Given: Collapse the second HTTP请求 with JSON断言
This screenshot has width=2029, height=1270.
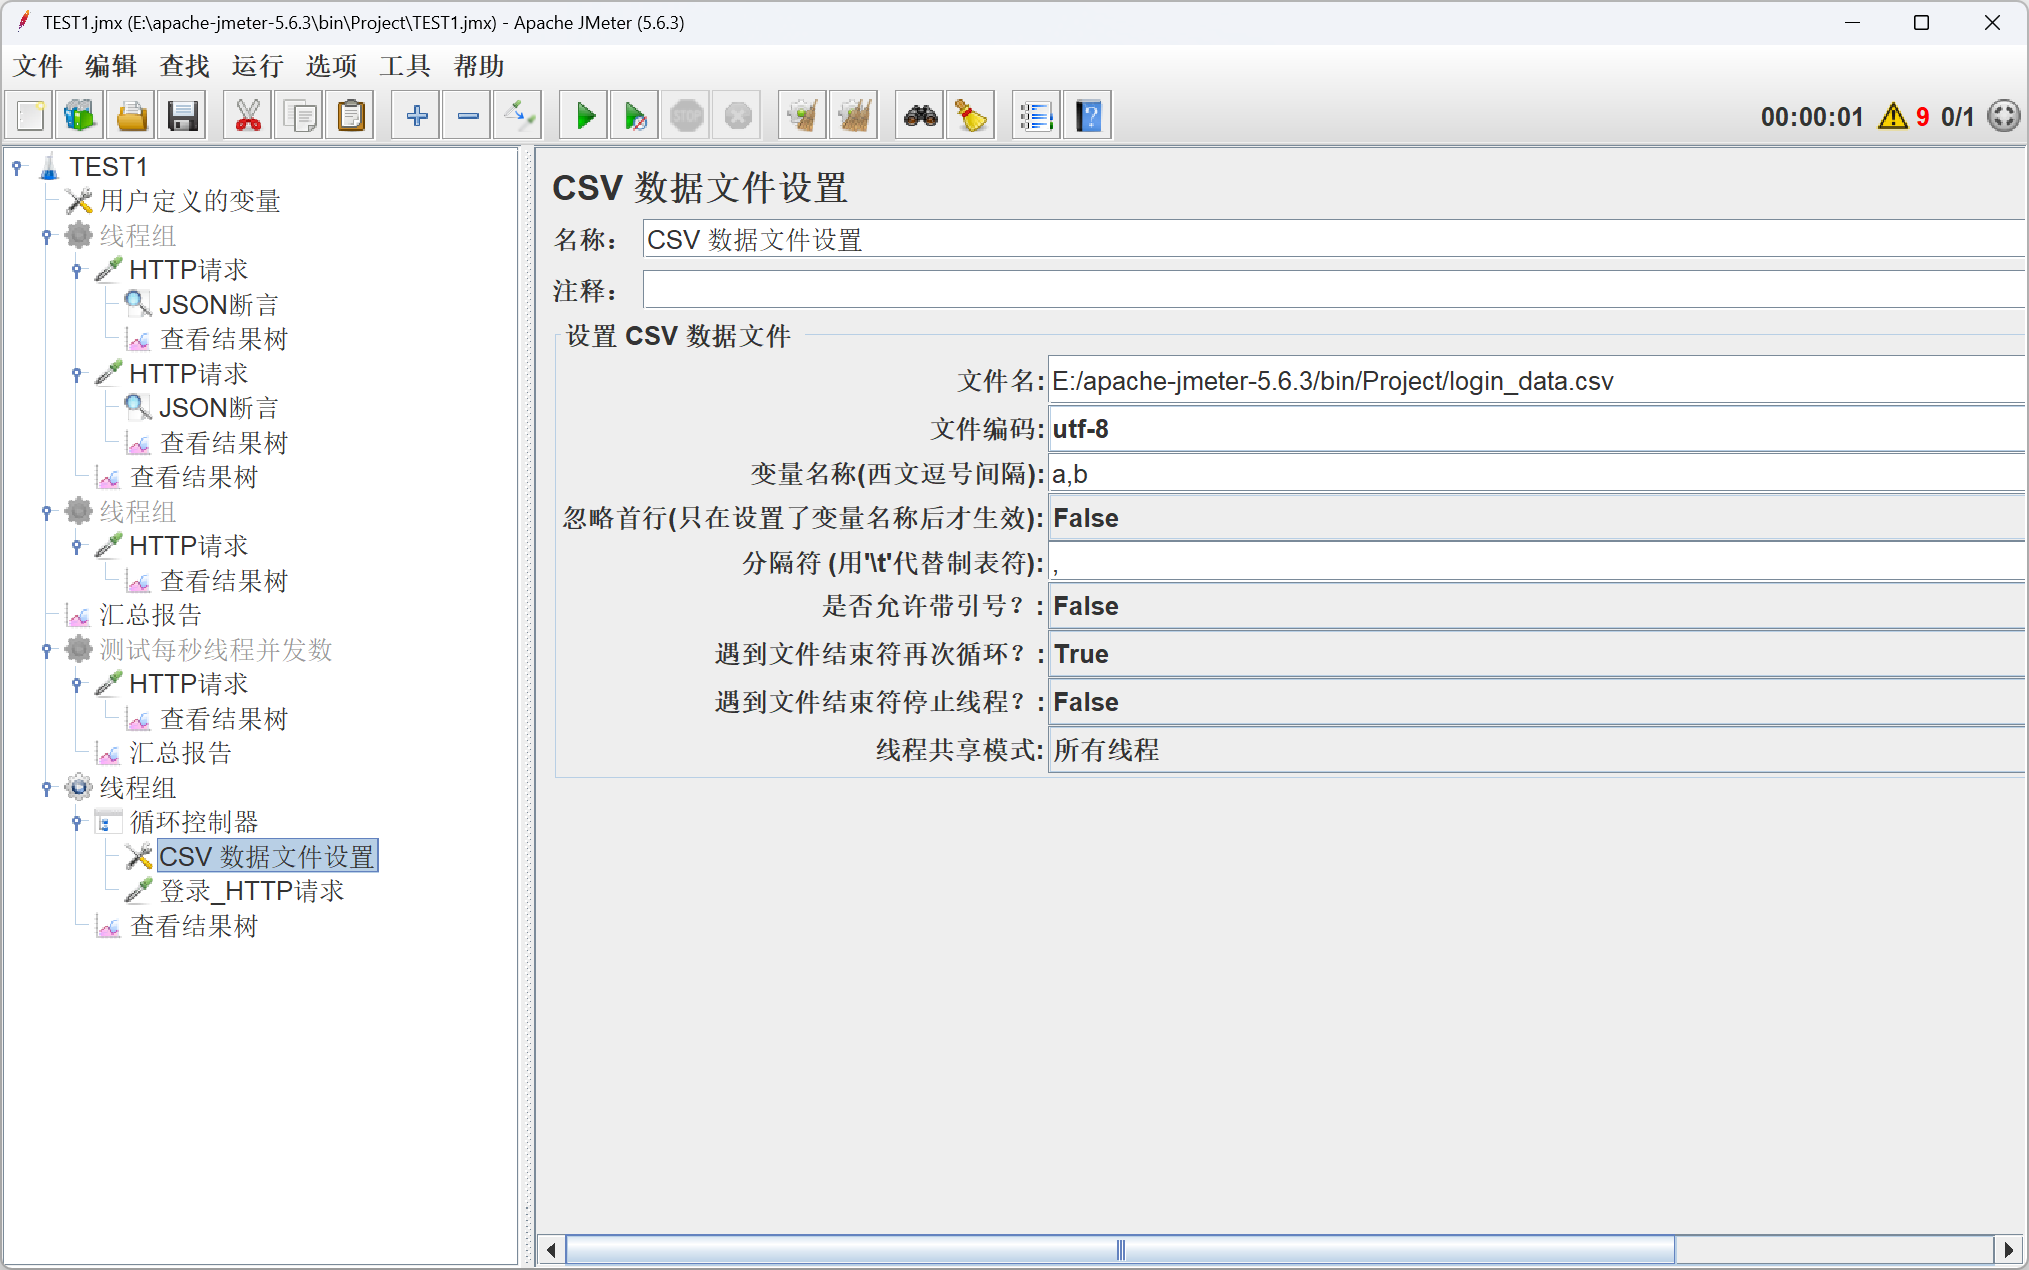Looking at the screenshot, I should [77, 374].
